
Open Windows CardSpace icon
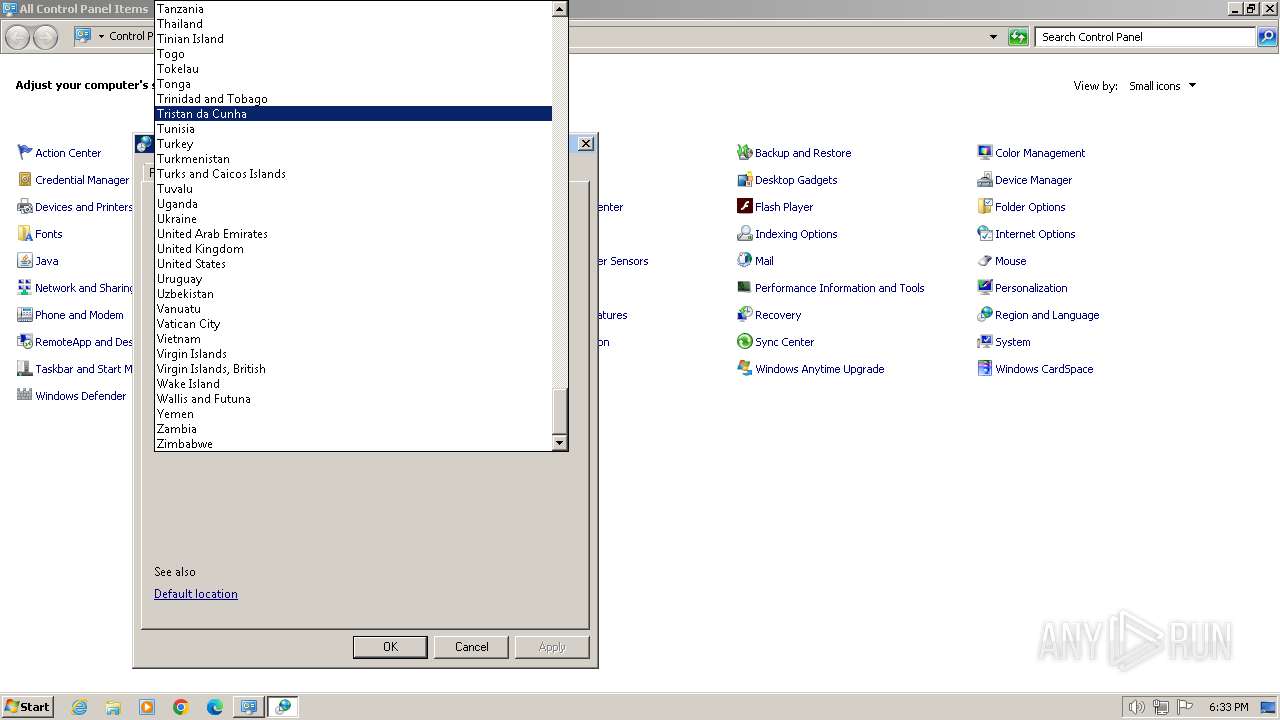tap(985, 369)
